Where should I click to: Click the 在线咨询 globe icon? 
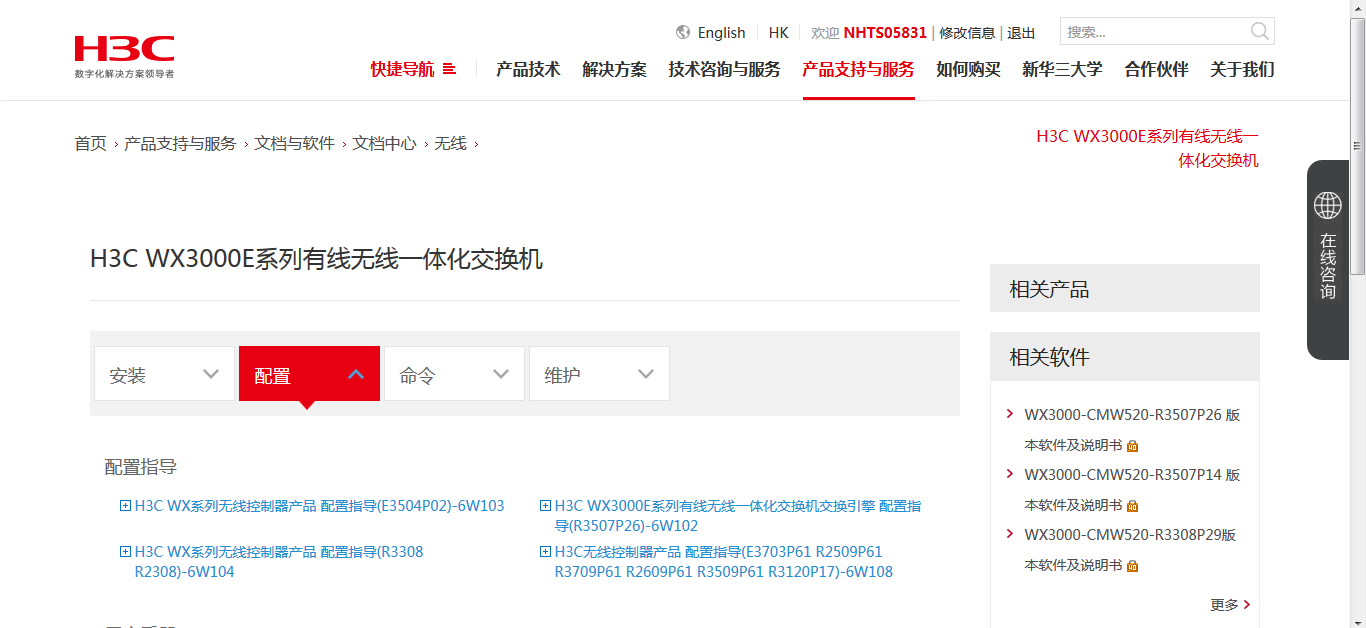tap(1328, 206)
